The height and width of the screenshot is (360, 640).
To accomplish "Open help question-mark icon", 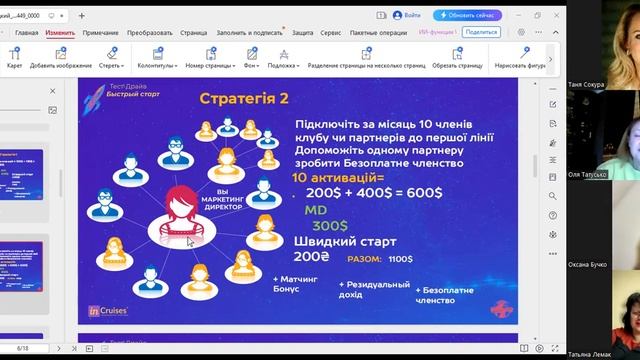I will point(553,215).
